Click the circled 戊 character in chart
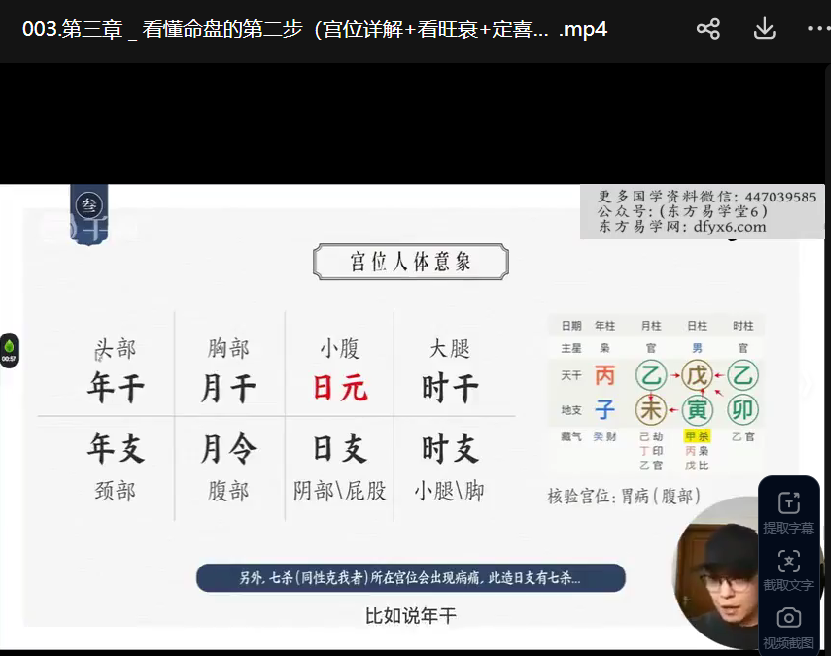Image resolution: width=831 pixels, height=656 pixels. [696, 376]
